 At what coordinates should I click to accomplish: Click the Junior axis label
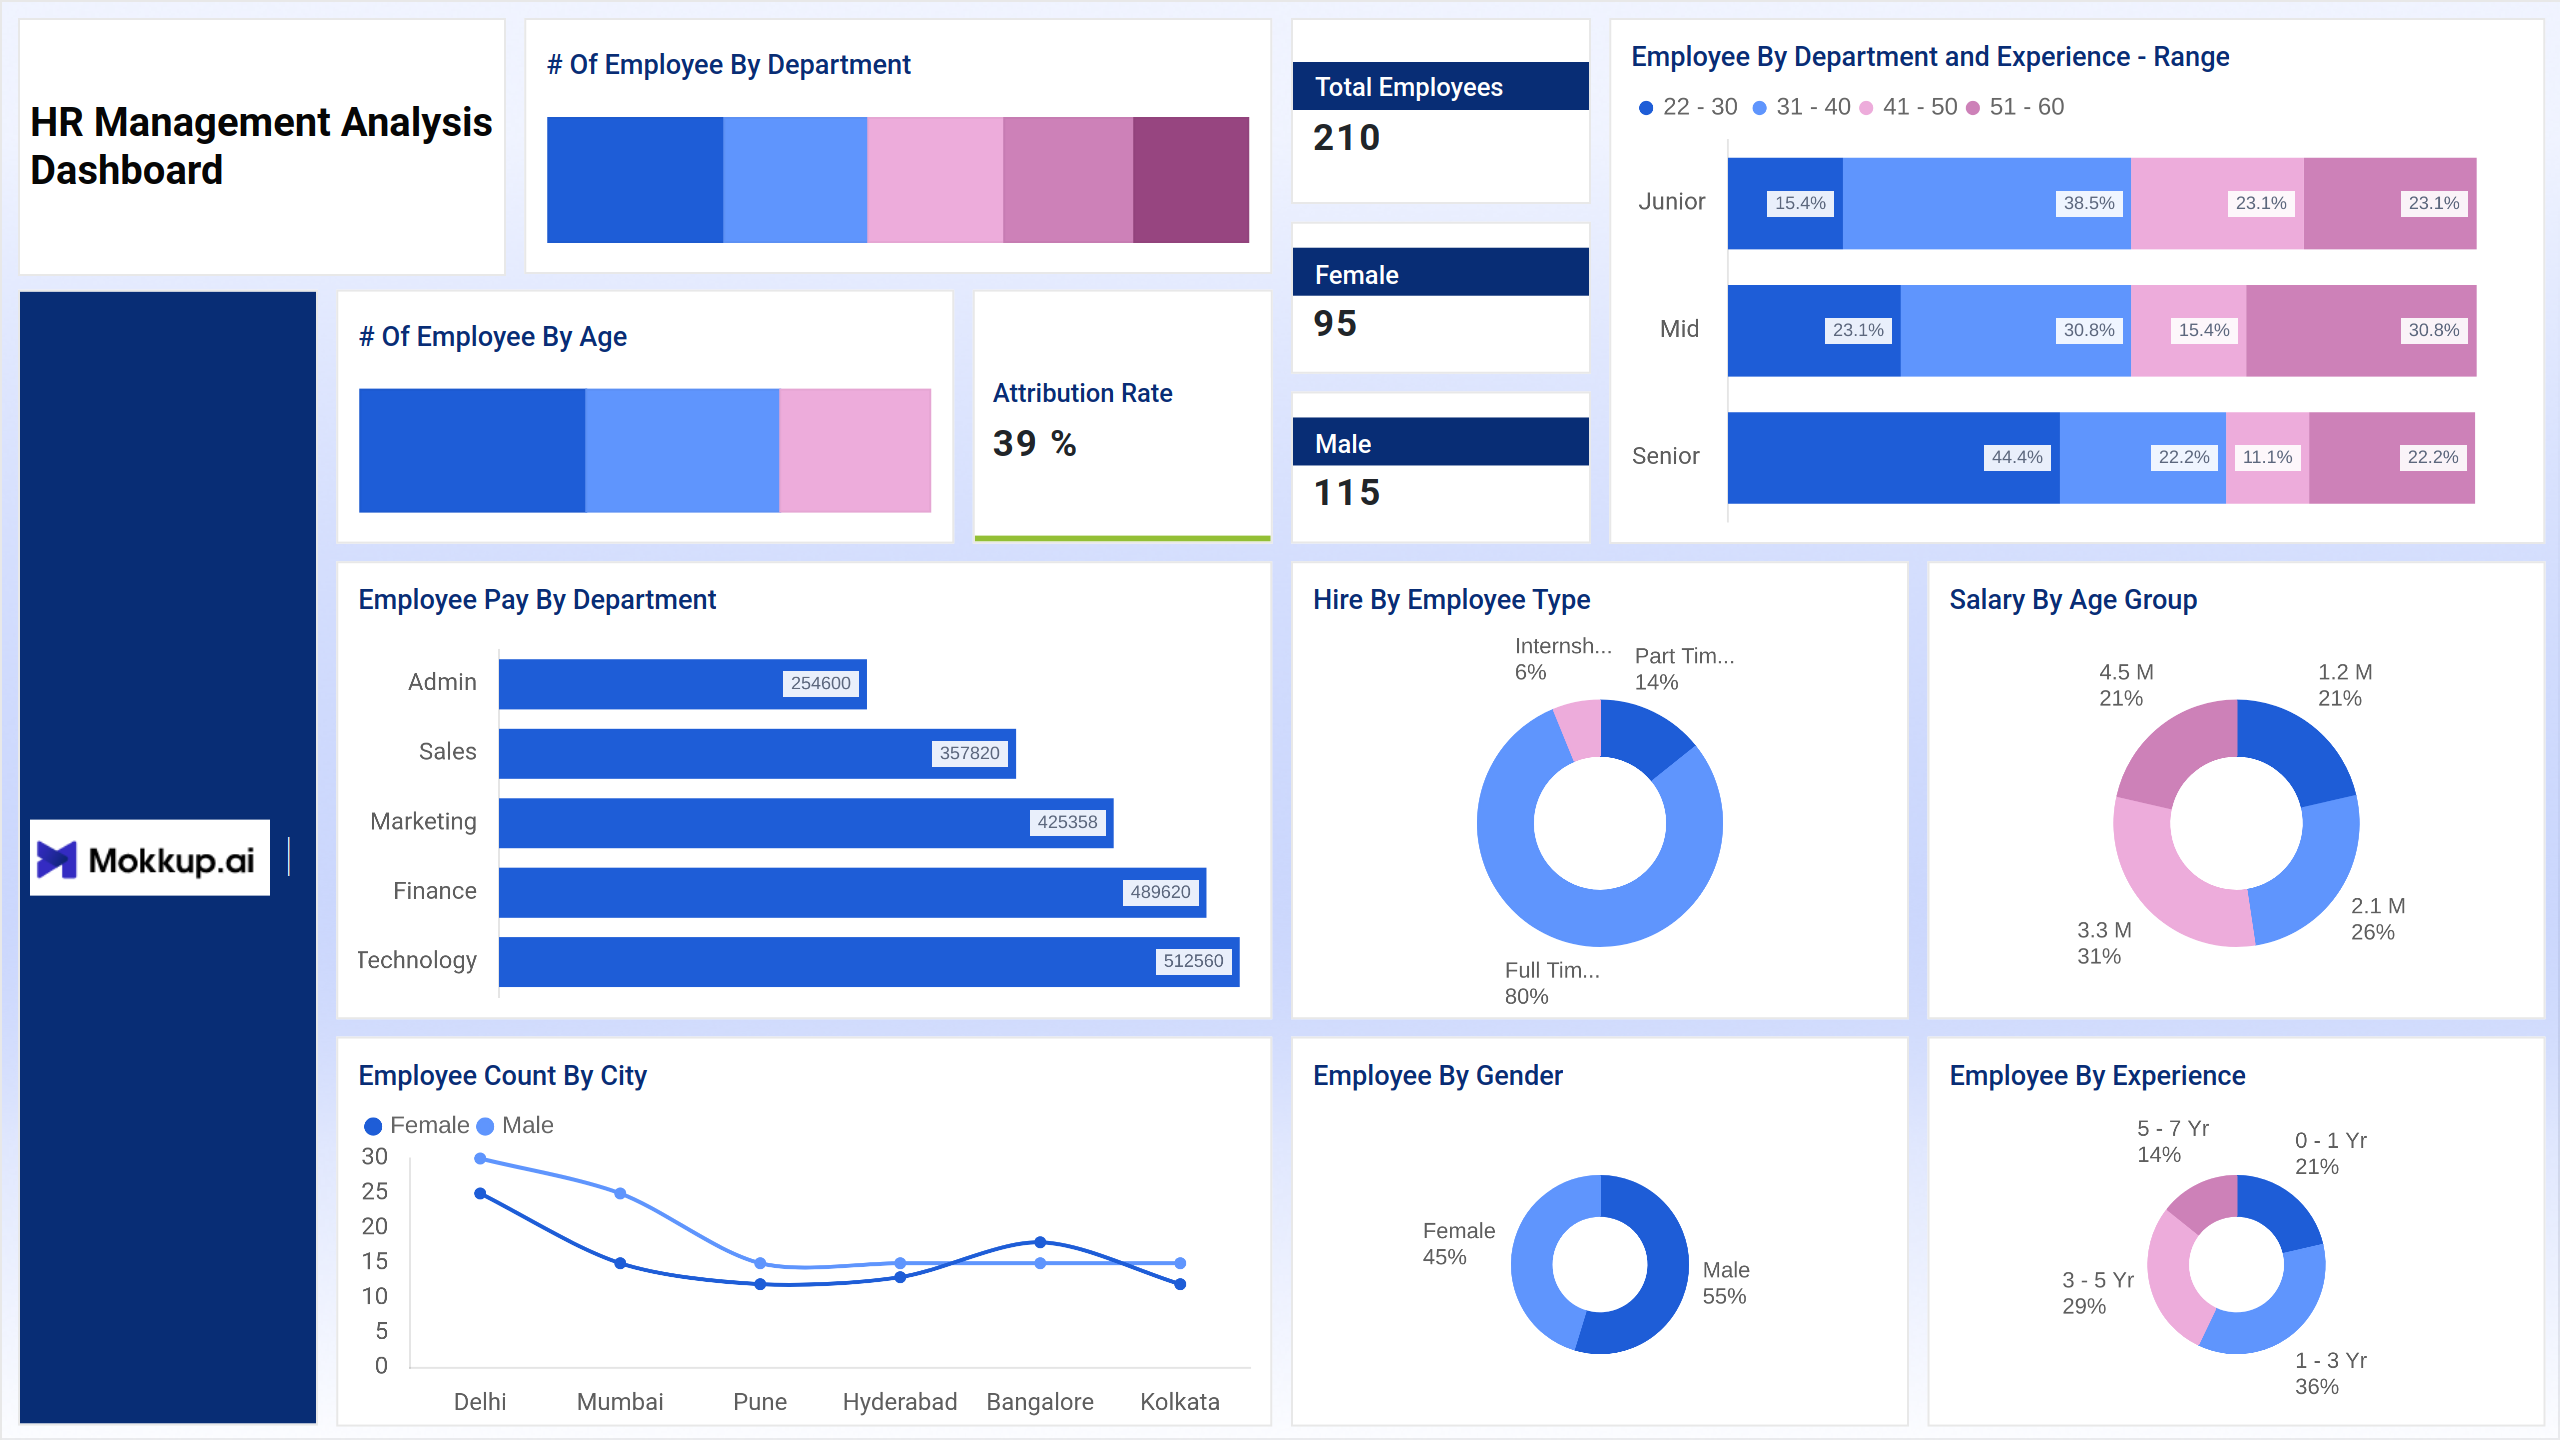(1671, 202)
